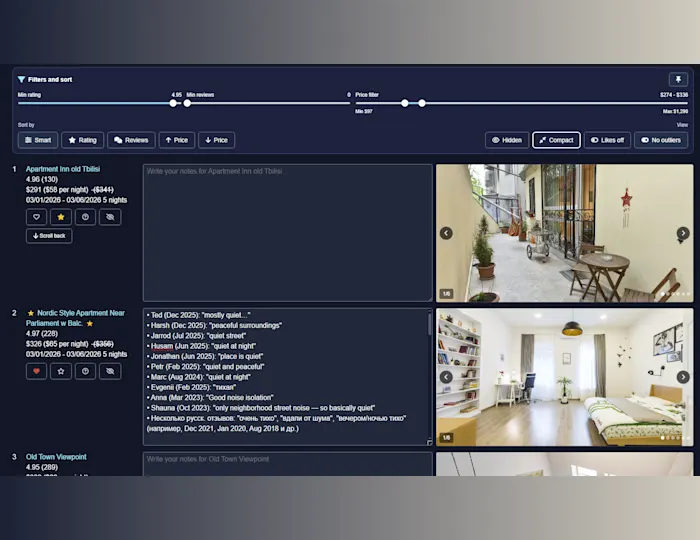The image size is (700, 540).
Task: Click the Min $97 label
Action: pos(364,112)
